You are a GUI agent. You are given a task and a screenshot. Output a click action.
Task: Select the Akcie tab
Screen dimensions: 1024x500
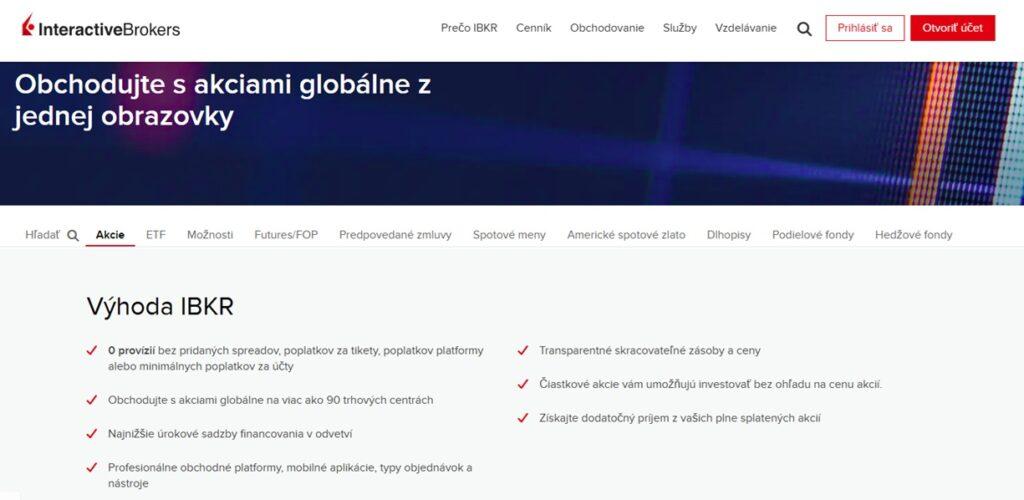[110, 235]
